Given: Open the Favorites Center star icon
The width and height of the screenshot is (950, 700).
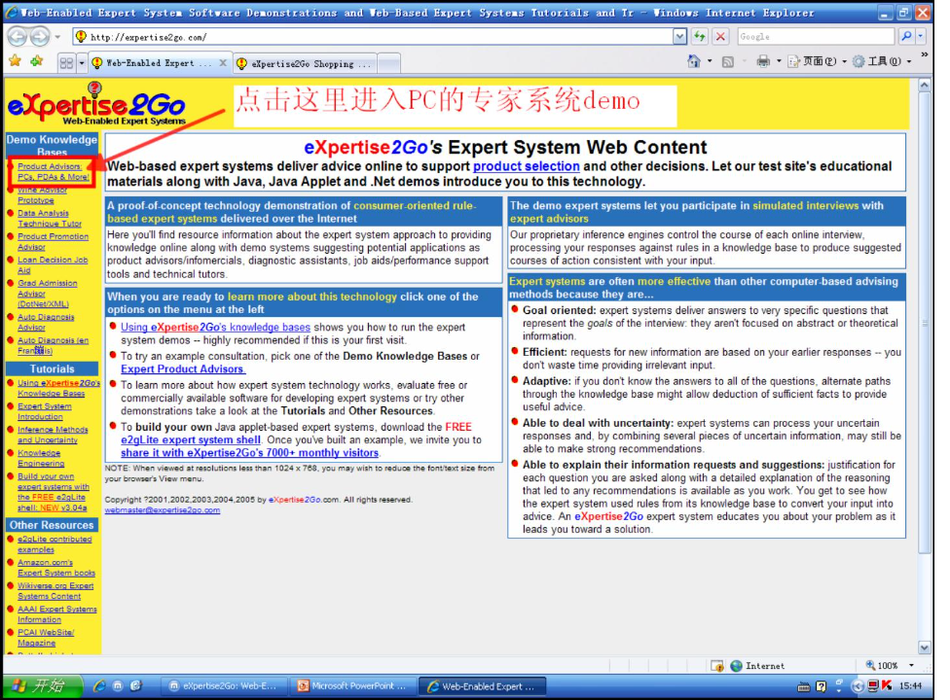Looking at the screenshot, I should coord(14,62).
